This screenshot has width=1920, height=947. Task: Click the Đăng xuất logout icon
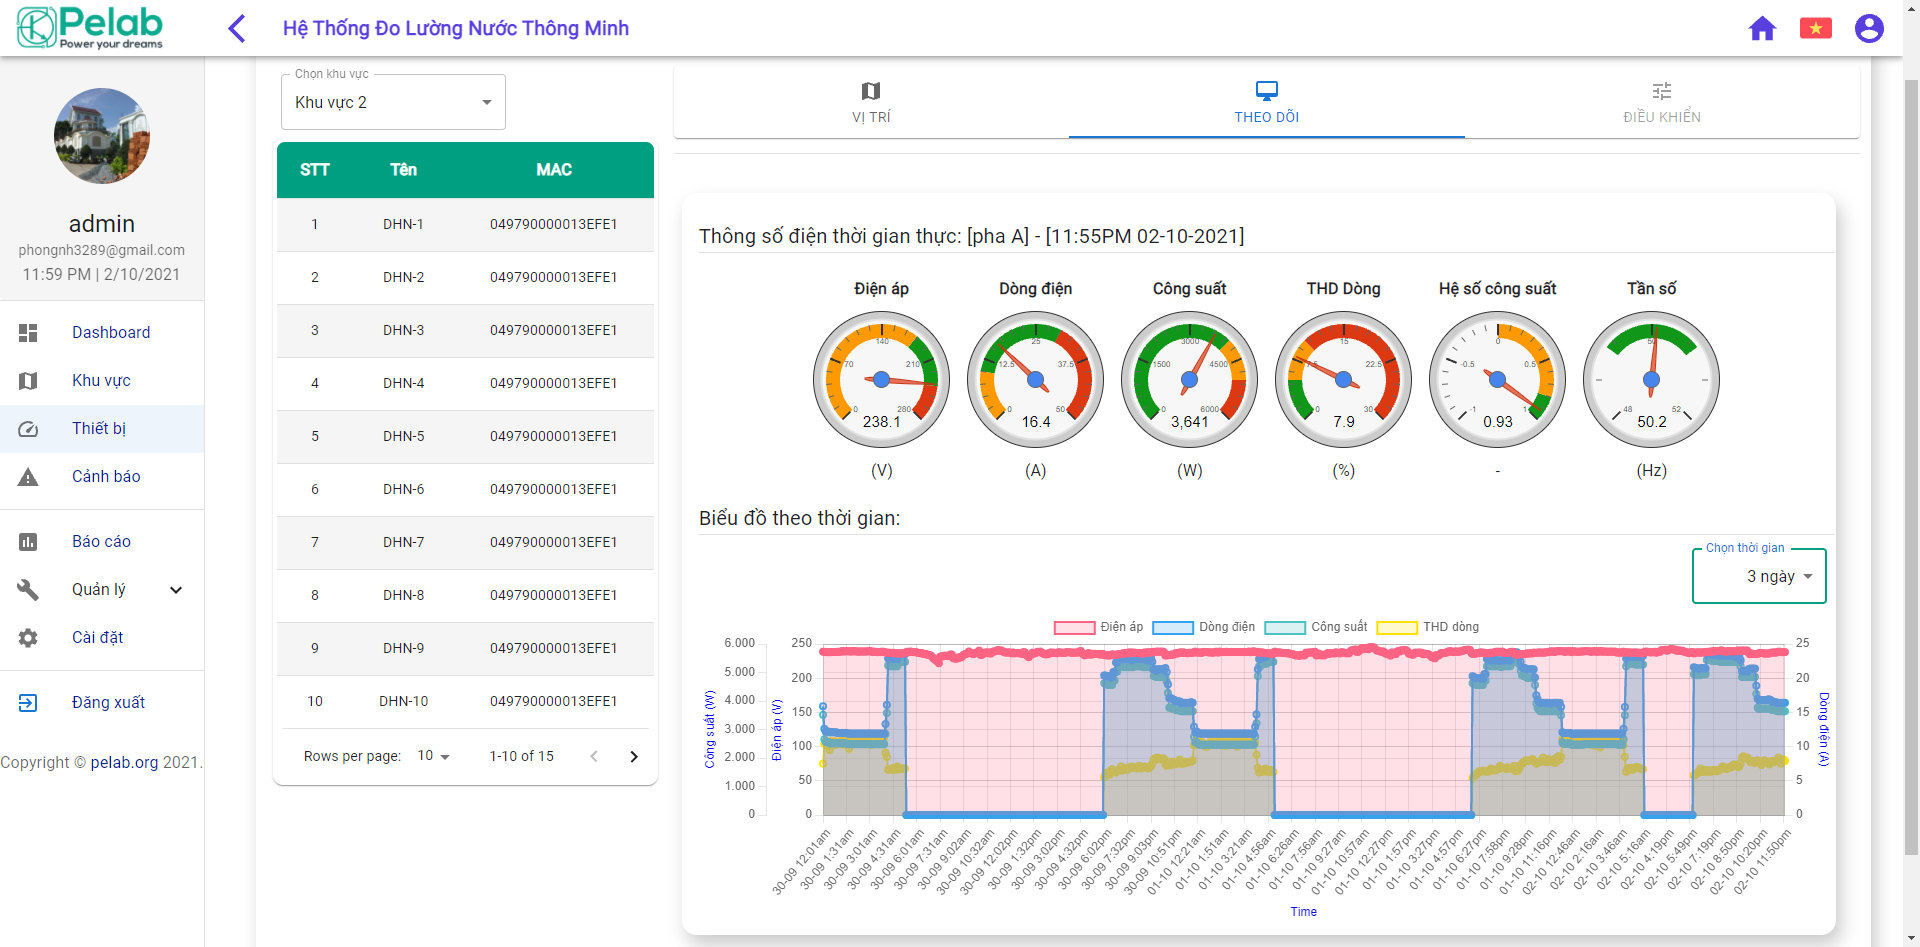point(28,703)
